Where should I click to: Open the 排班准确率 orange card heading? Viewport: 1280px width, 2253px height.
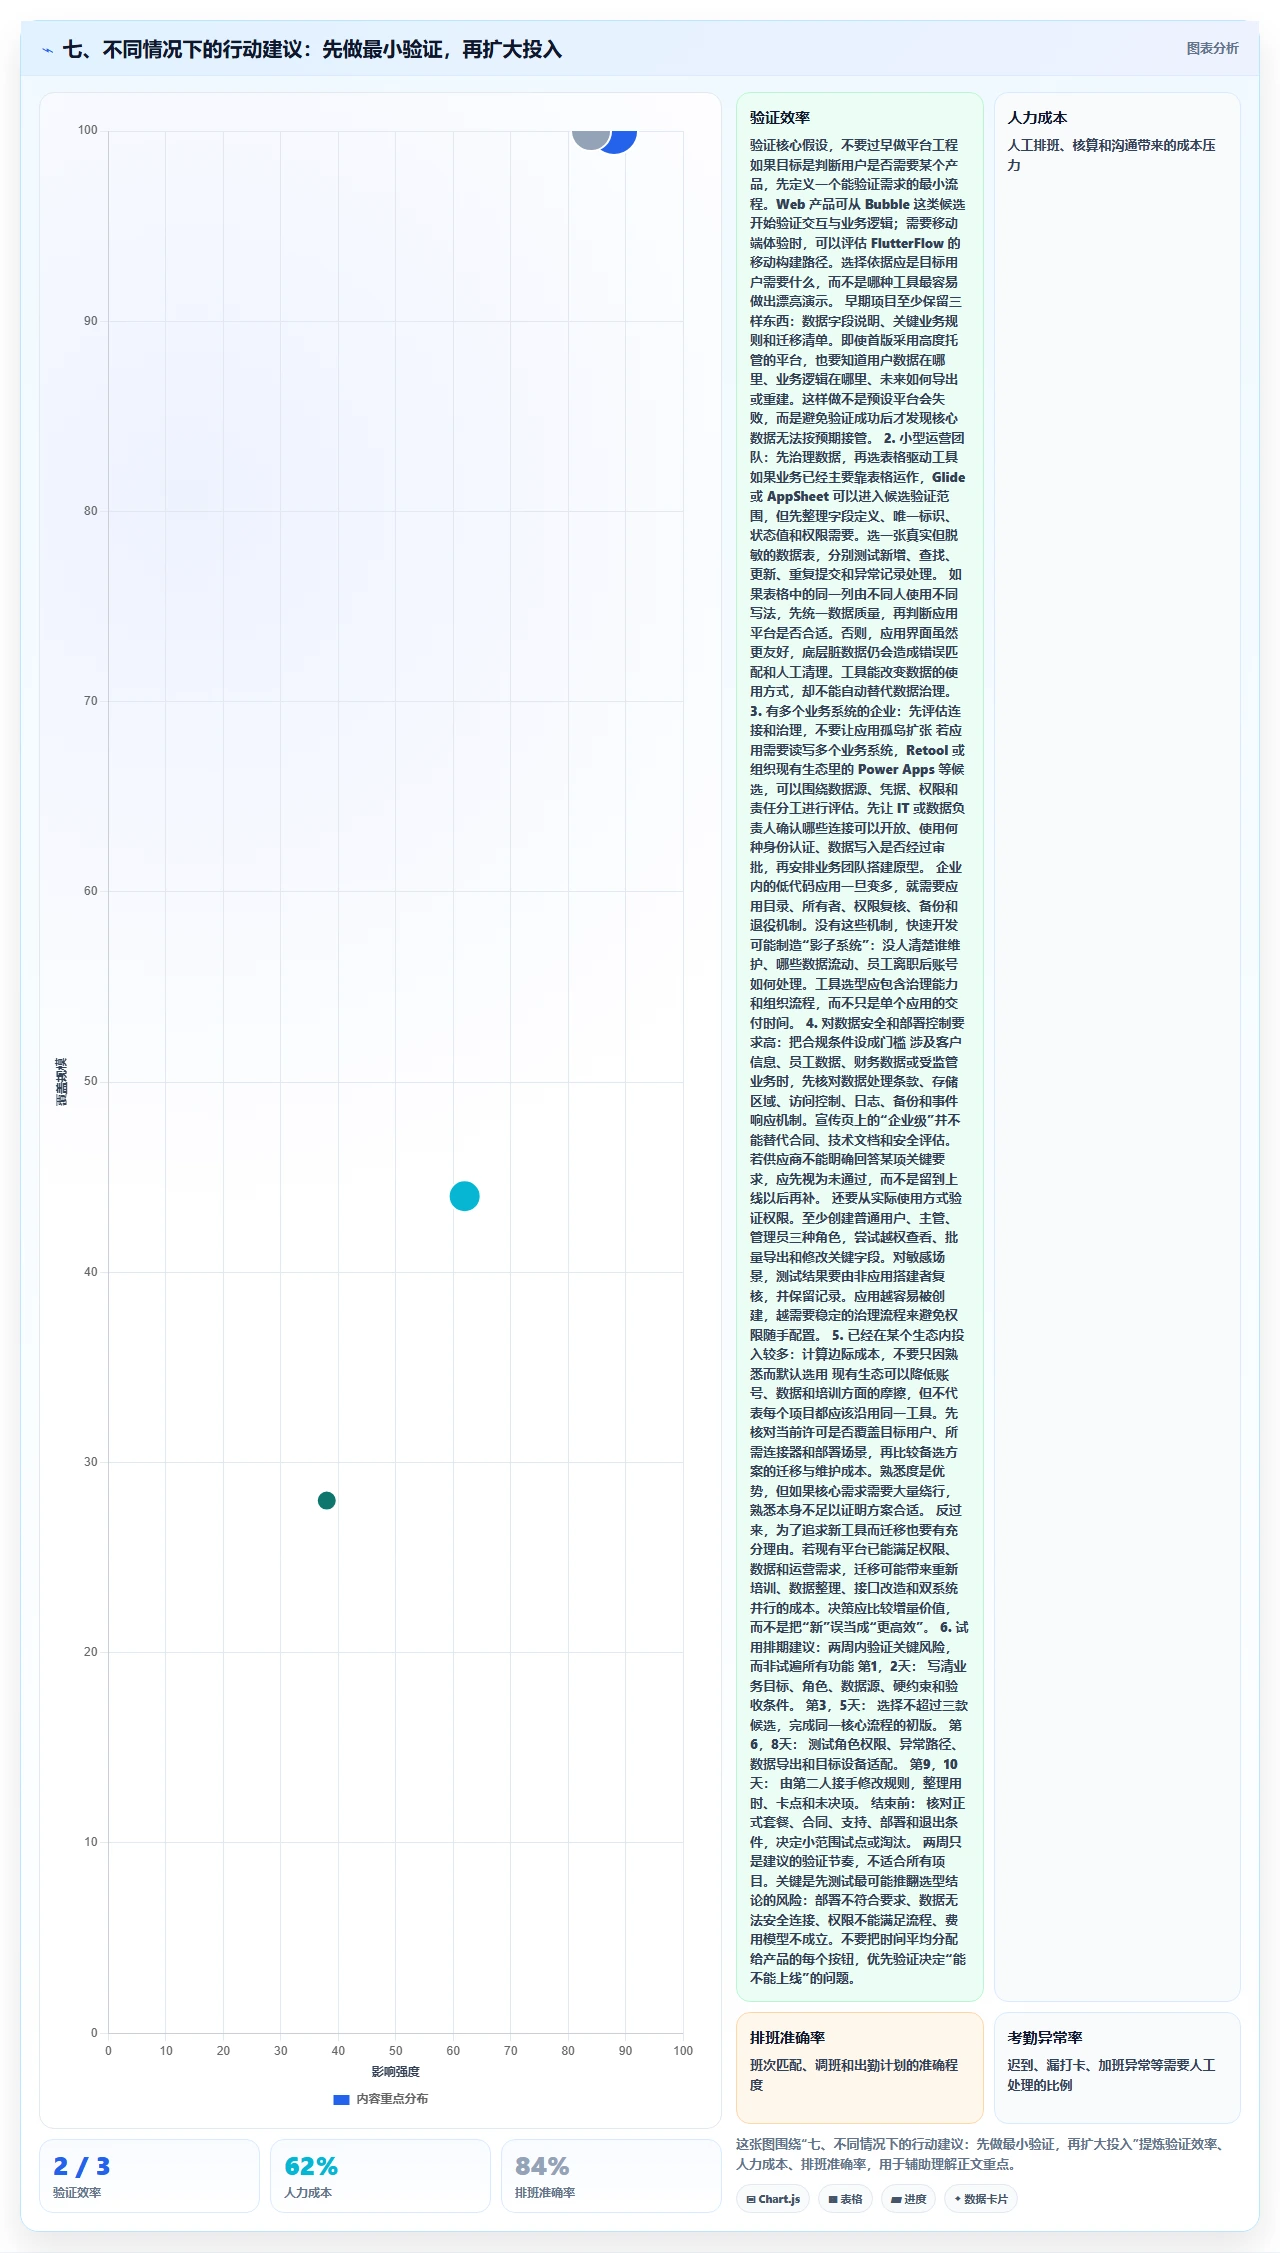787,2037
